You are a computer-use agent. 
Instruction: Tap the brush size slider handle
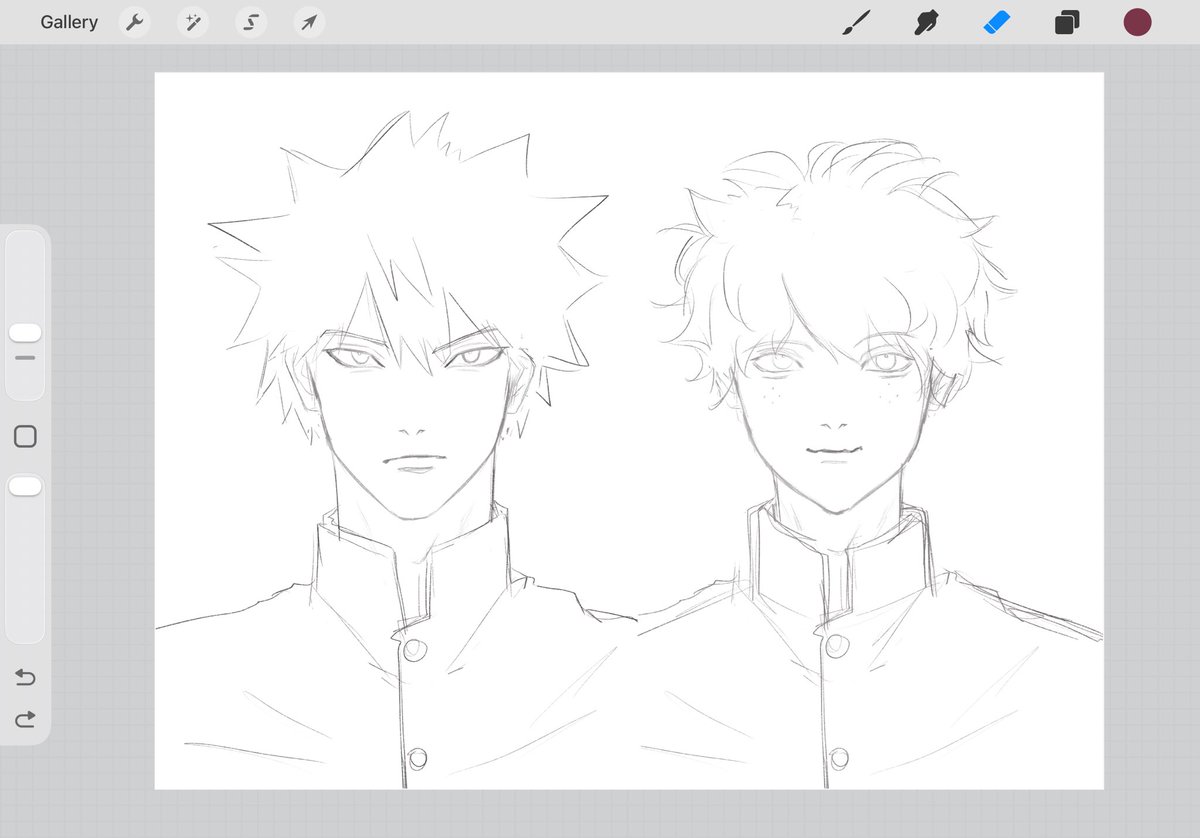coord(25,333)
